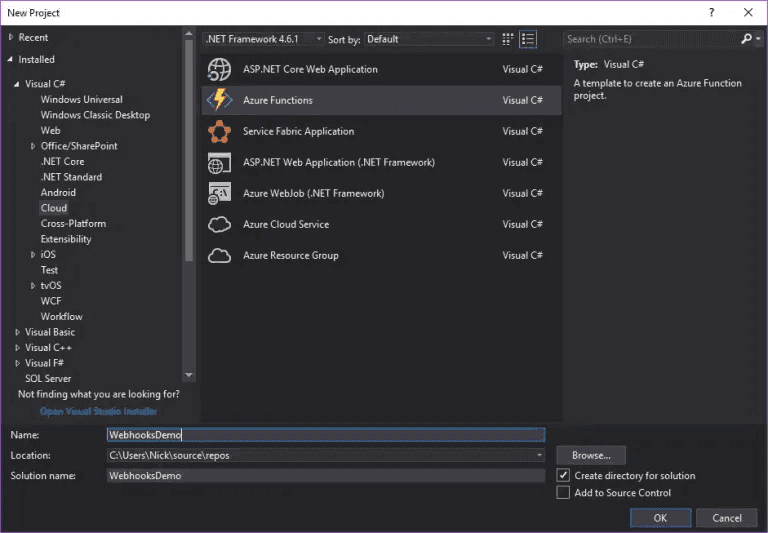768x533 pixels.
Task: Expand the Visual Basic tree node
Action: (x=17, y=332)
